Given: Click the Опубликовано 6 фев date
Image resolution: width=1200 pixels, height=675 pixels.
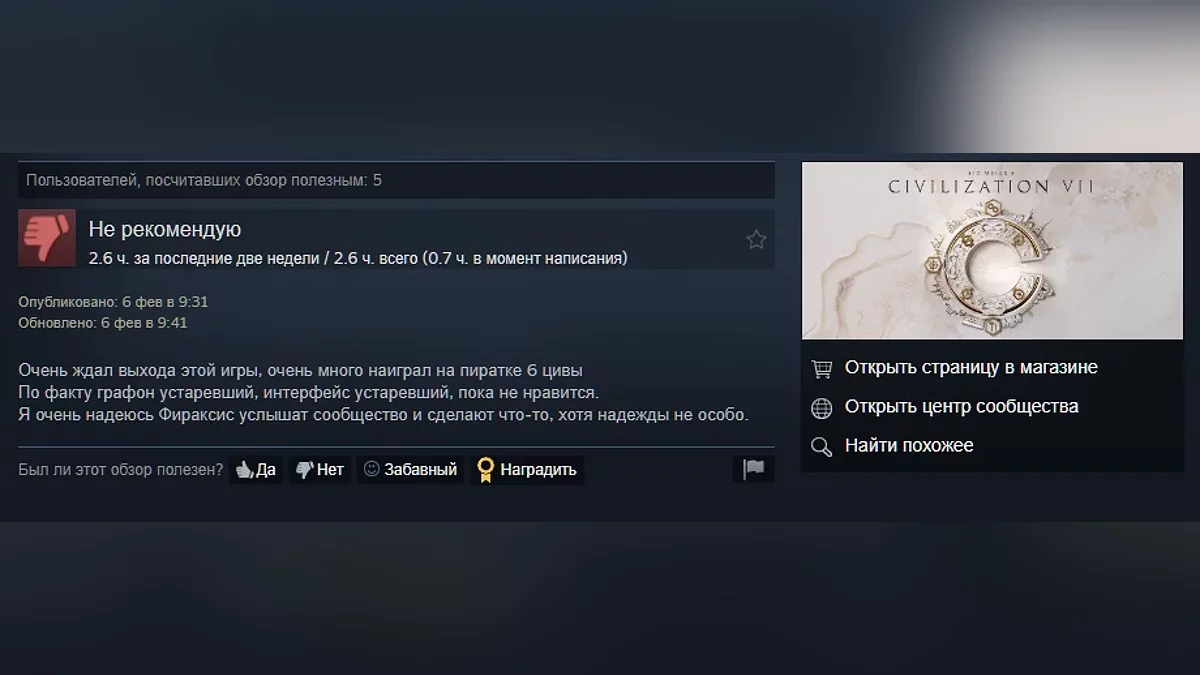Looking at the screenshot, I should tap(113, 301).
